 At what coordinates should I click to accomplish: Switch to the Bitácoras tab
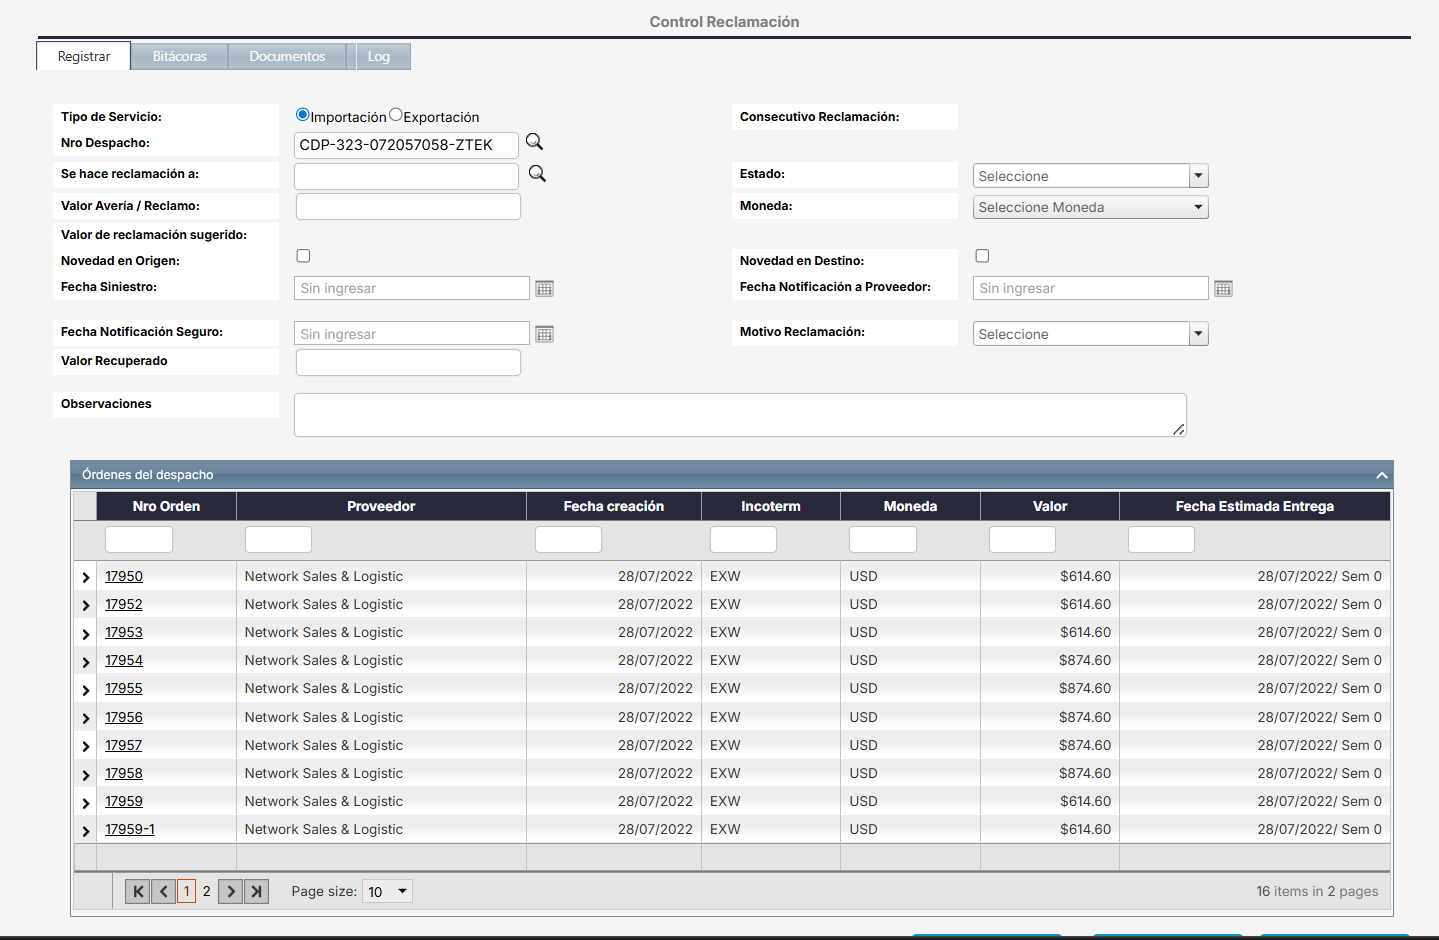click(179, 57)
